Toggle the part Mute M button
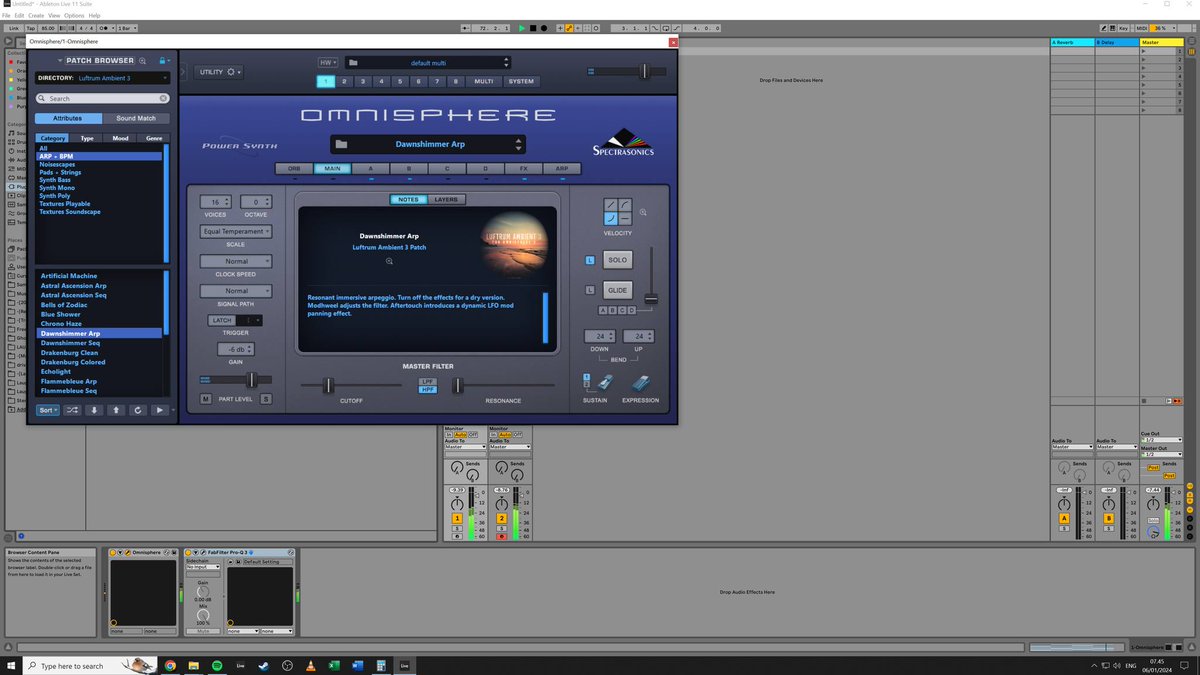Viewport: 1200px width, 675px height. click(x=205, y=399)
